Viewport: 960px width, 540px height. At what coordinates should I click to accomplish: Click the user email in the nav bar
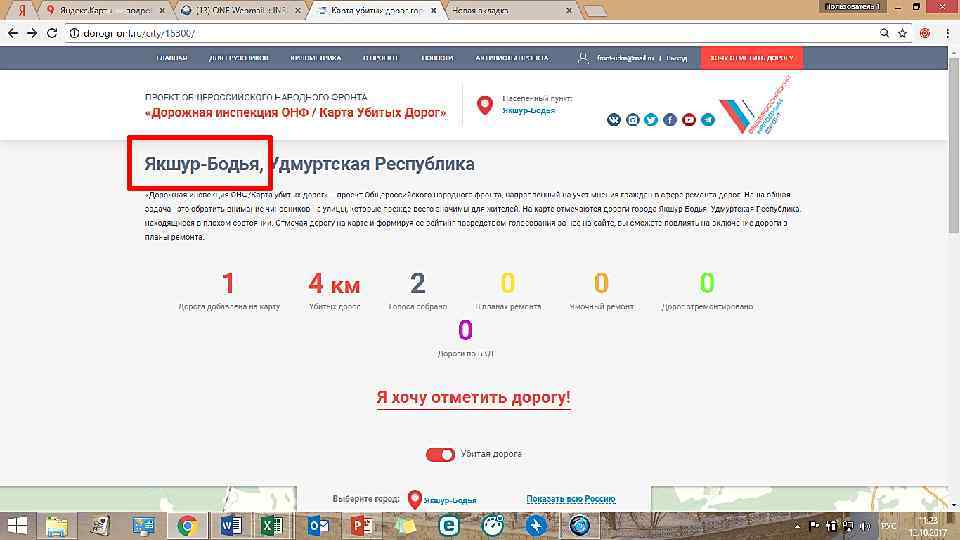(625, 58)
